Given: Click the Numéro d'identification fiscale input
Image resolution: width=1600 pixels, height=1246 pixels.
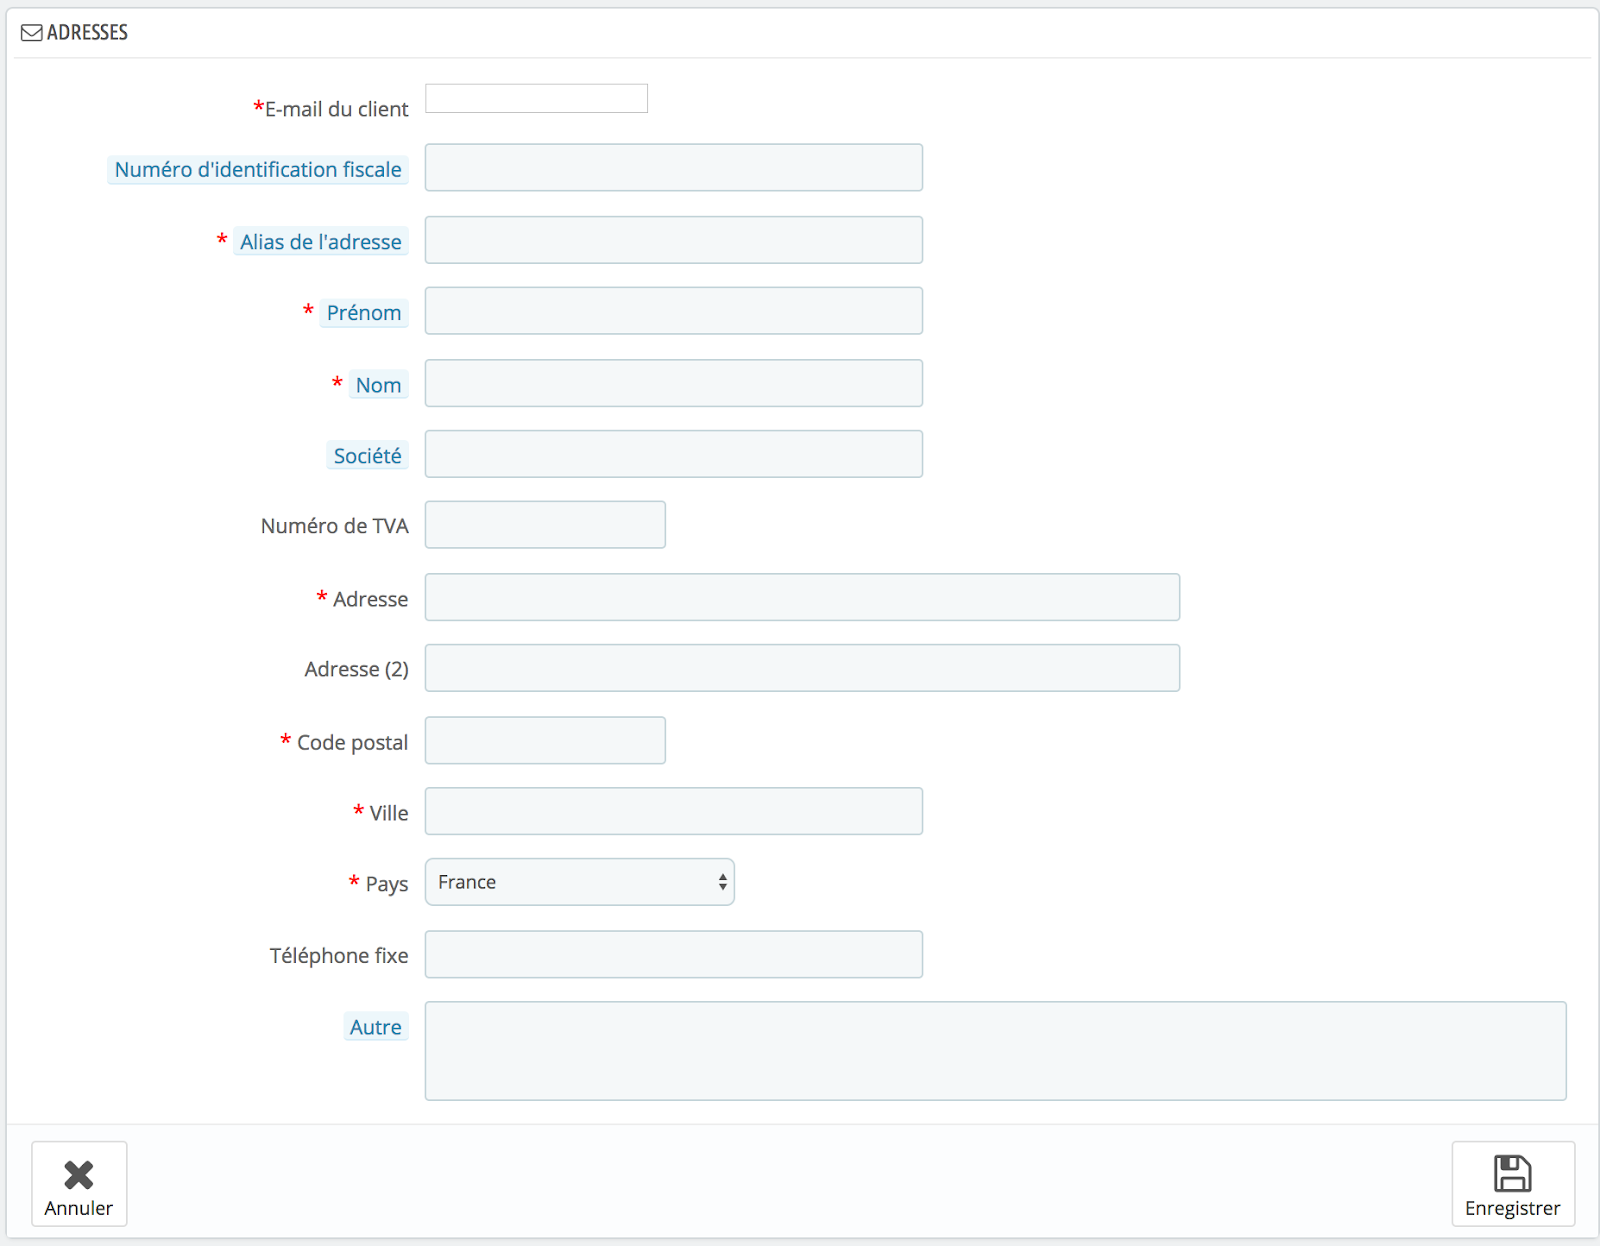Looking at the screenshot, I should coord(673,167).
